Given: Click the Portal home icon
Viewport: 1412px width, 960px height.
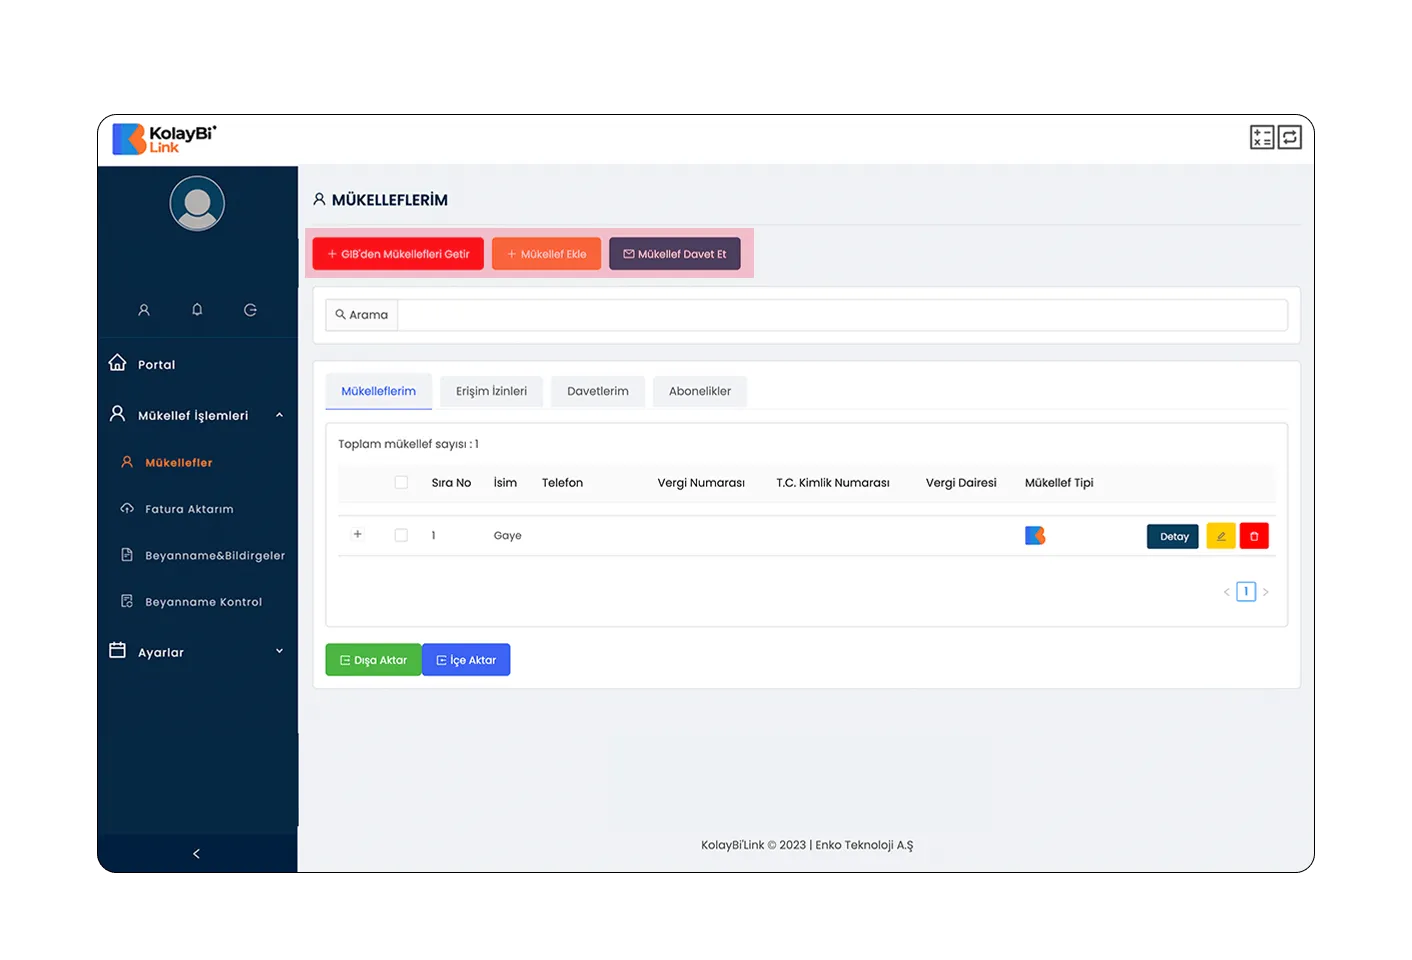Looking at the screenshot, I should pyautogui.click(x=117, y=362).
